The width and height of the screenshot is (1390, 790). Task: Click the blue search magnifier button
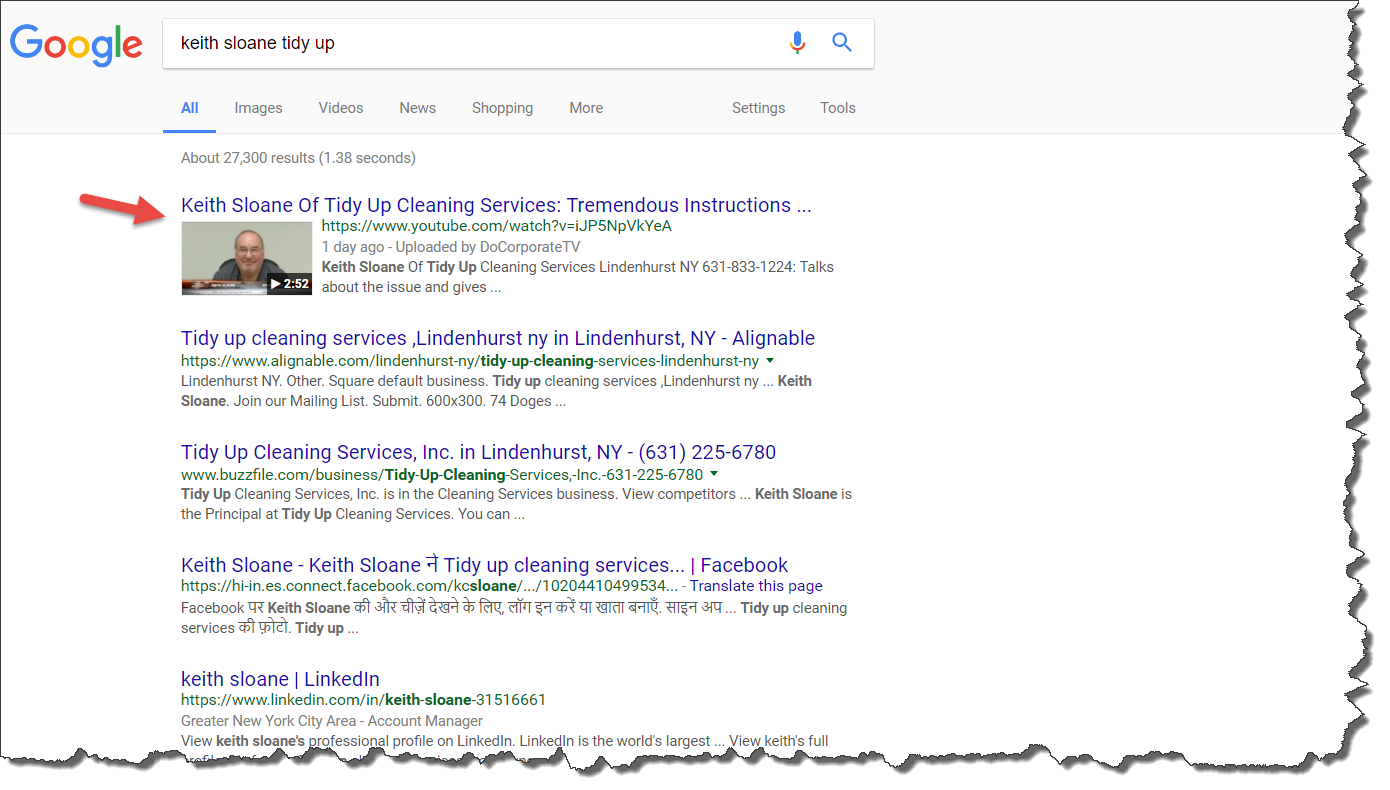[842, 43]
